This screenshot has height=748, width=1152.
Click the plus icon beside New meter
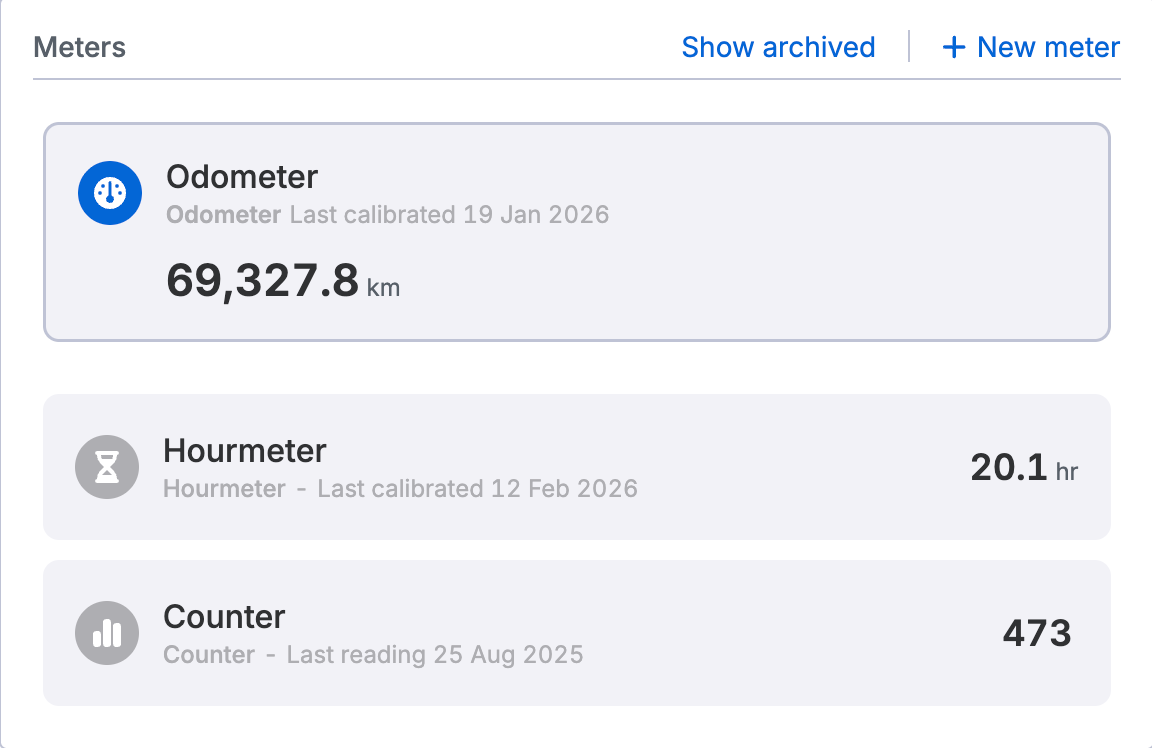tap(954, 47)
